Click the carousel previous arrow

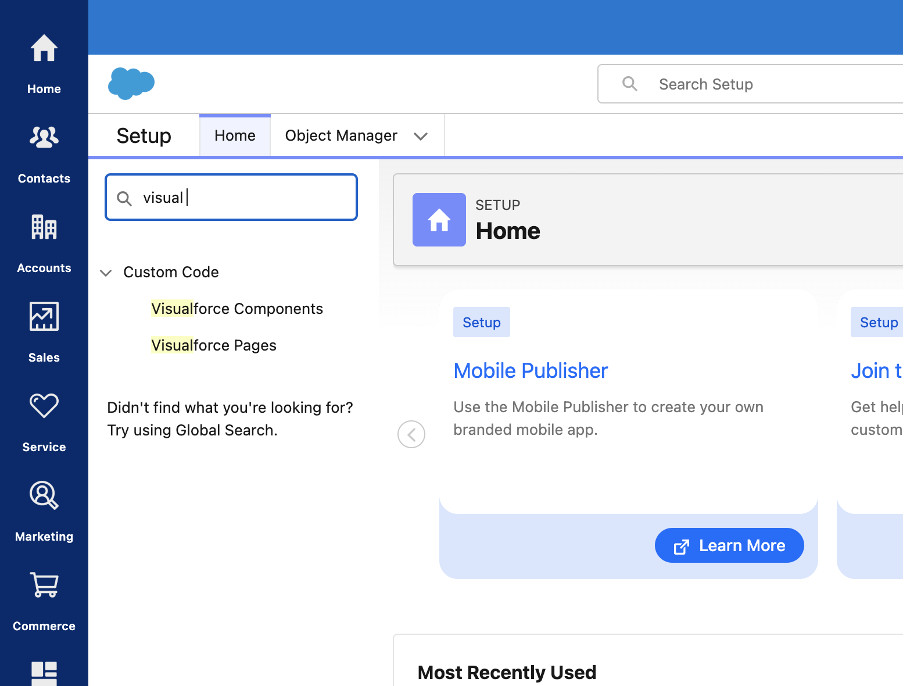411,434
